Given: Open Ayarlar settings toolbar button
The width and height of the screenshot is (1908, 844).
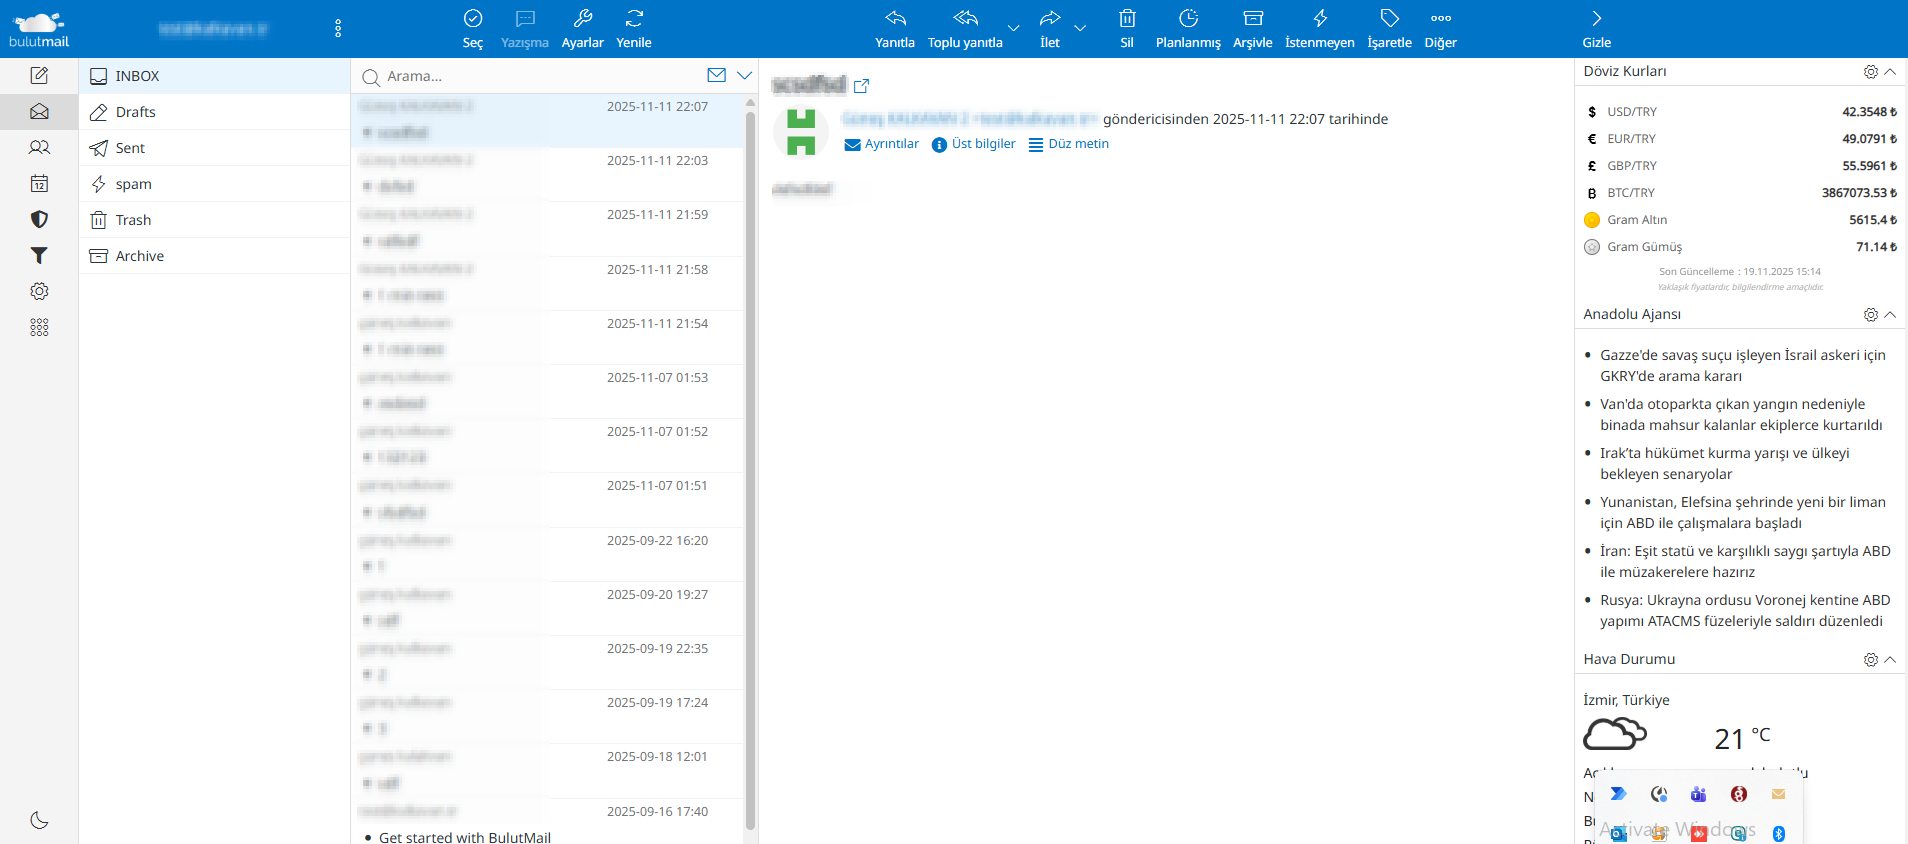Looking at the screenshot, I should (x=583, y=29).
